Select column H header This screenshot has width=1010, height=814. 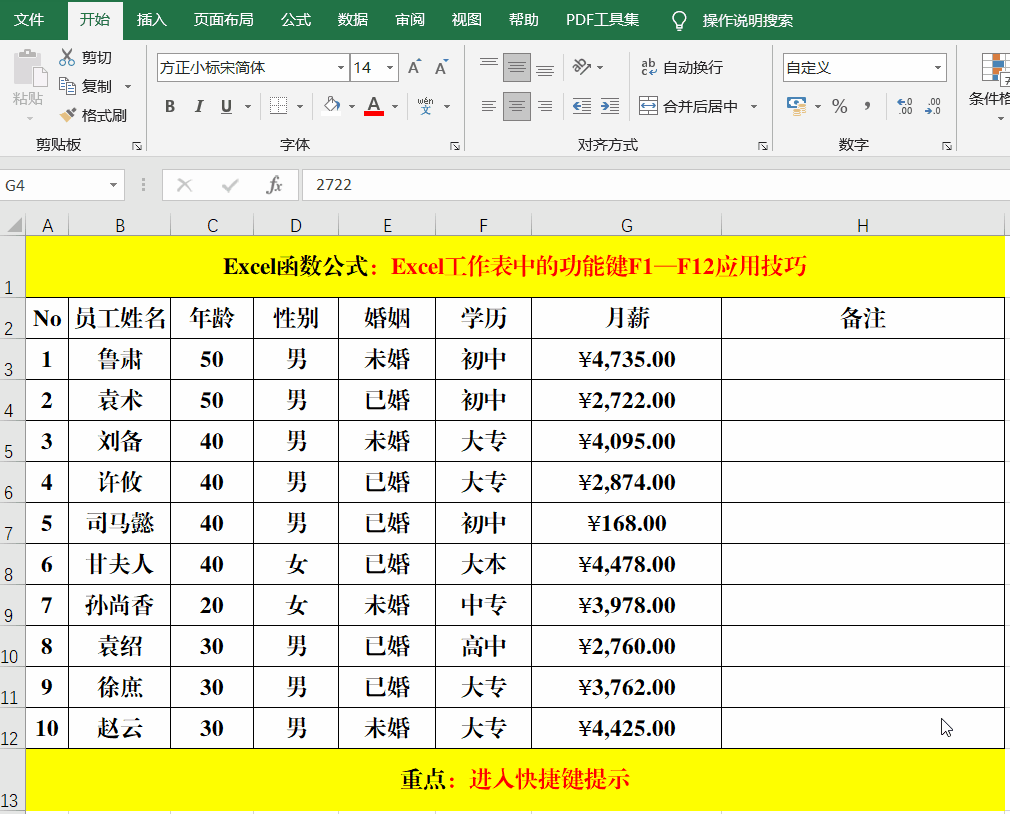pos(863,225)
